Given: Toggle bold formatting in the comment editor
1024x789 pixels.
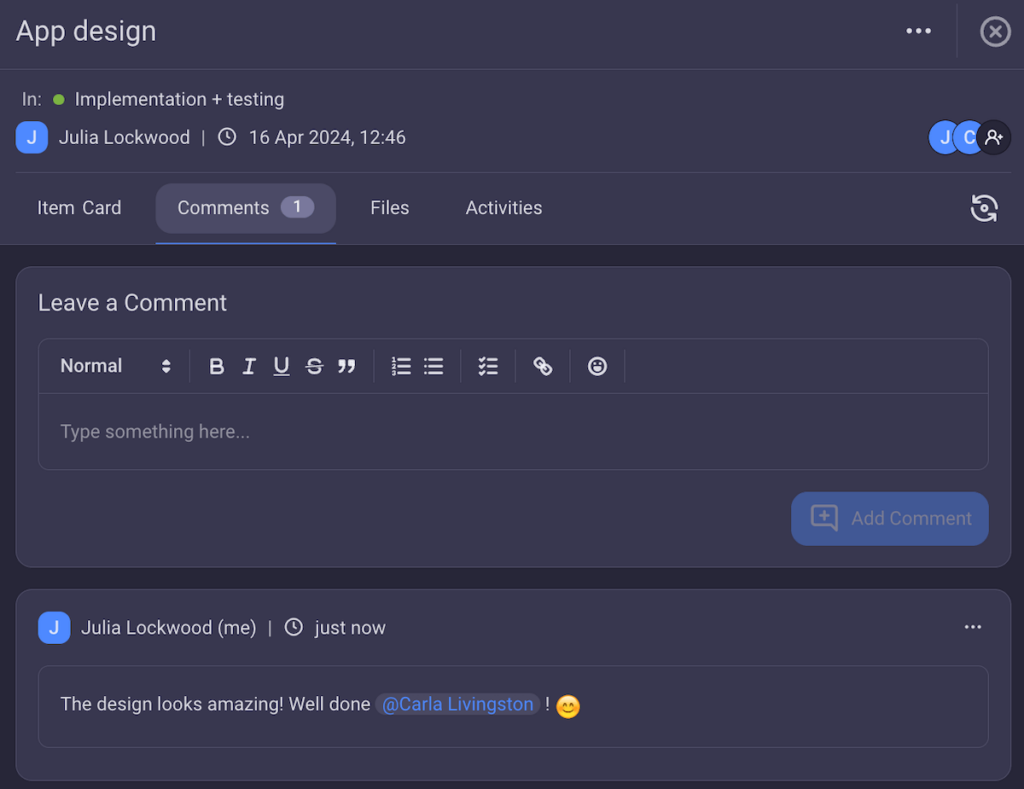Looking at the screenshot, I should click(217, 366).
